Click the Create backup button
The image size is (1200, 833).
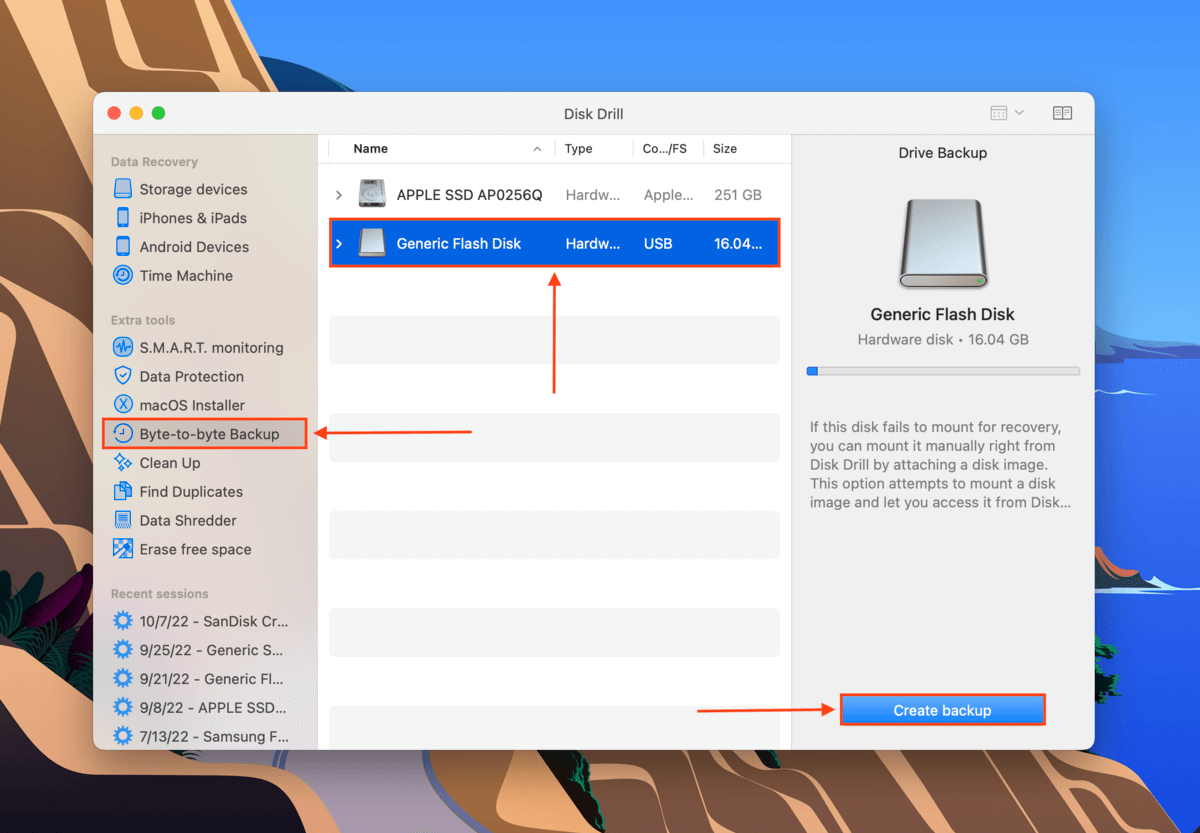pos(942,710)
